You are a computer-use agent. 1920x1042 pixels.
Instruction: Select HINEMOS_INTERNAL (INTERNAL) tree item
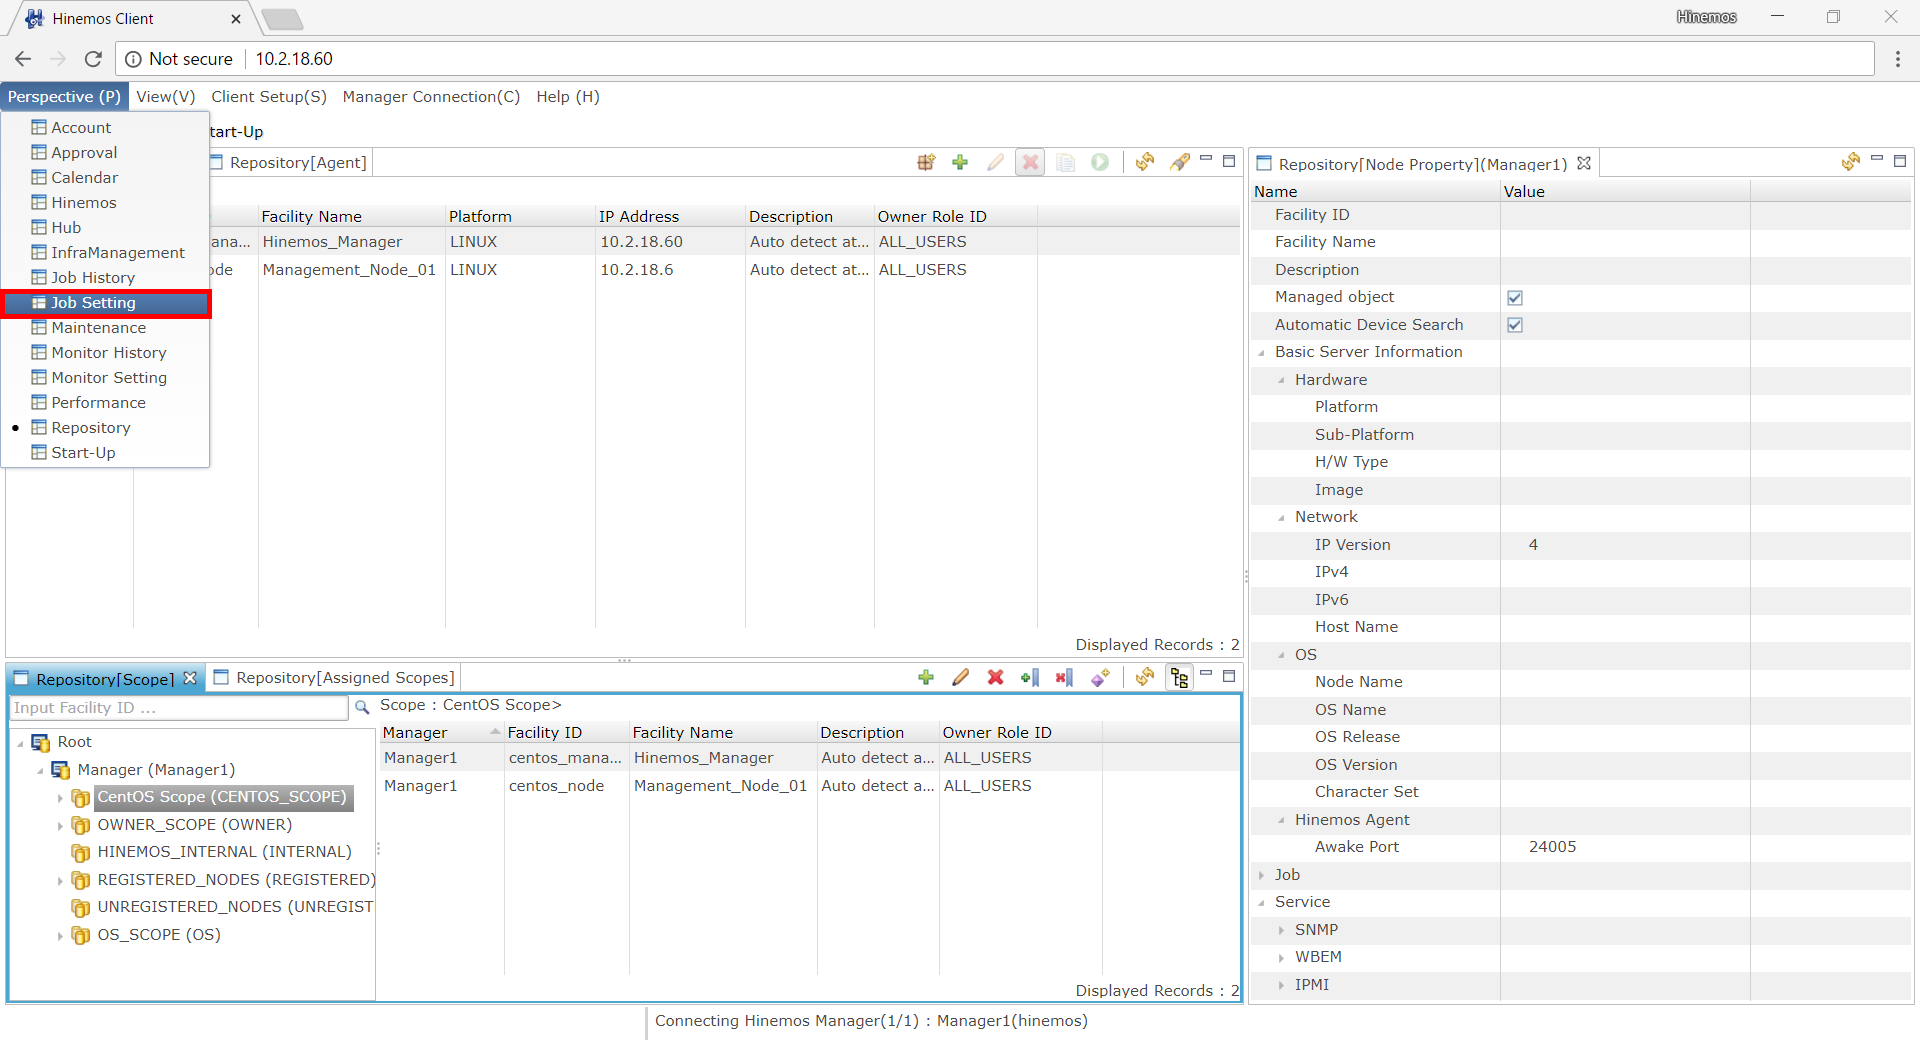tap(224, 852)
